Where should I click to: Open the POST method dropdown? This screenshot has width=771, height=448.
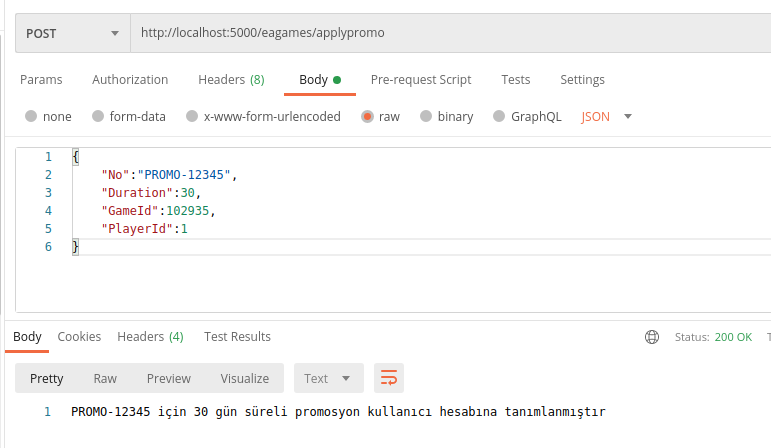tap(73, 33)
